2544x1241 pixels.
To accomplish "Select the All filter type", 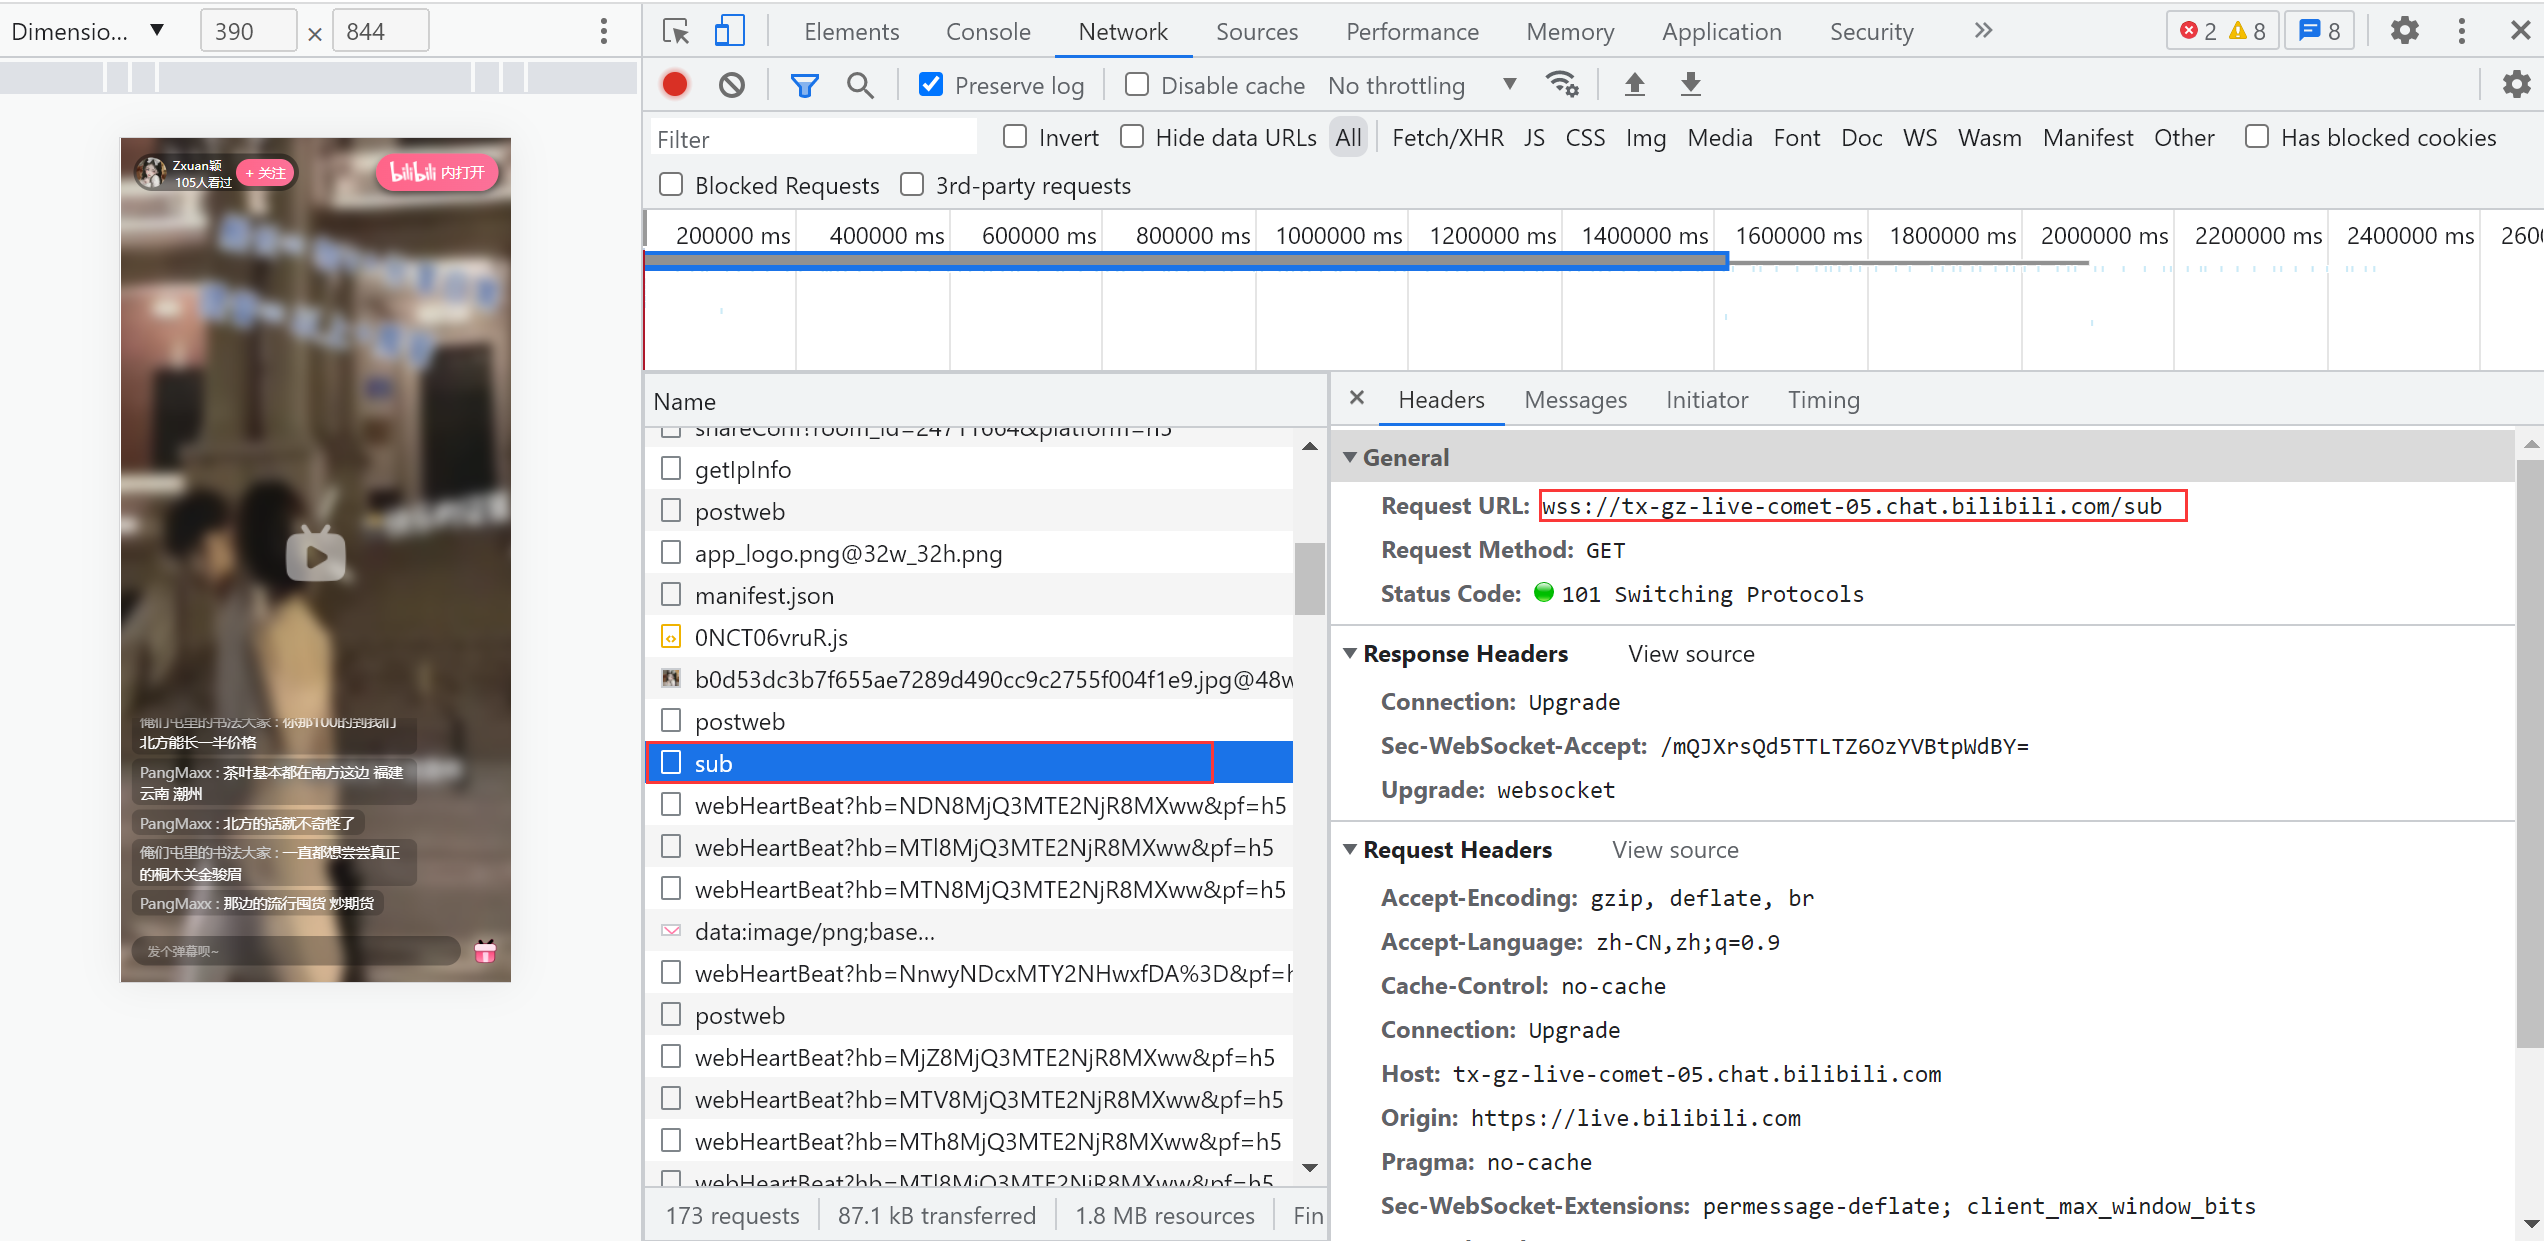I will (x=1348, y=137).
